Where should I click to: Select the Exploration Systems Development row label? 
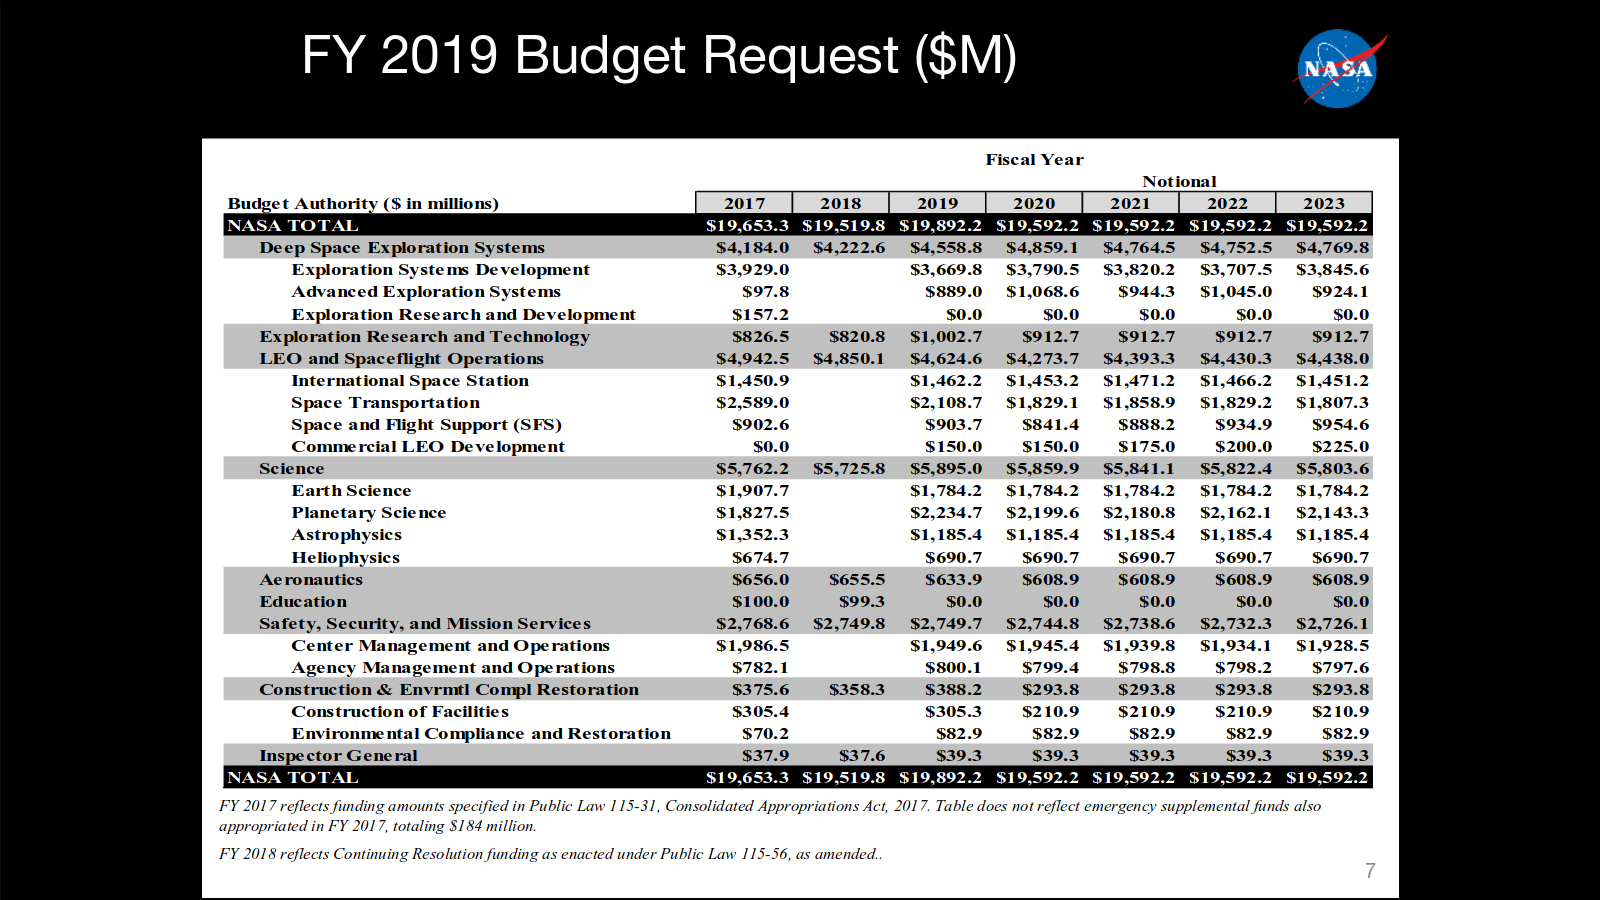click(440, 270)
